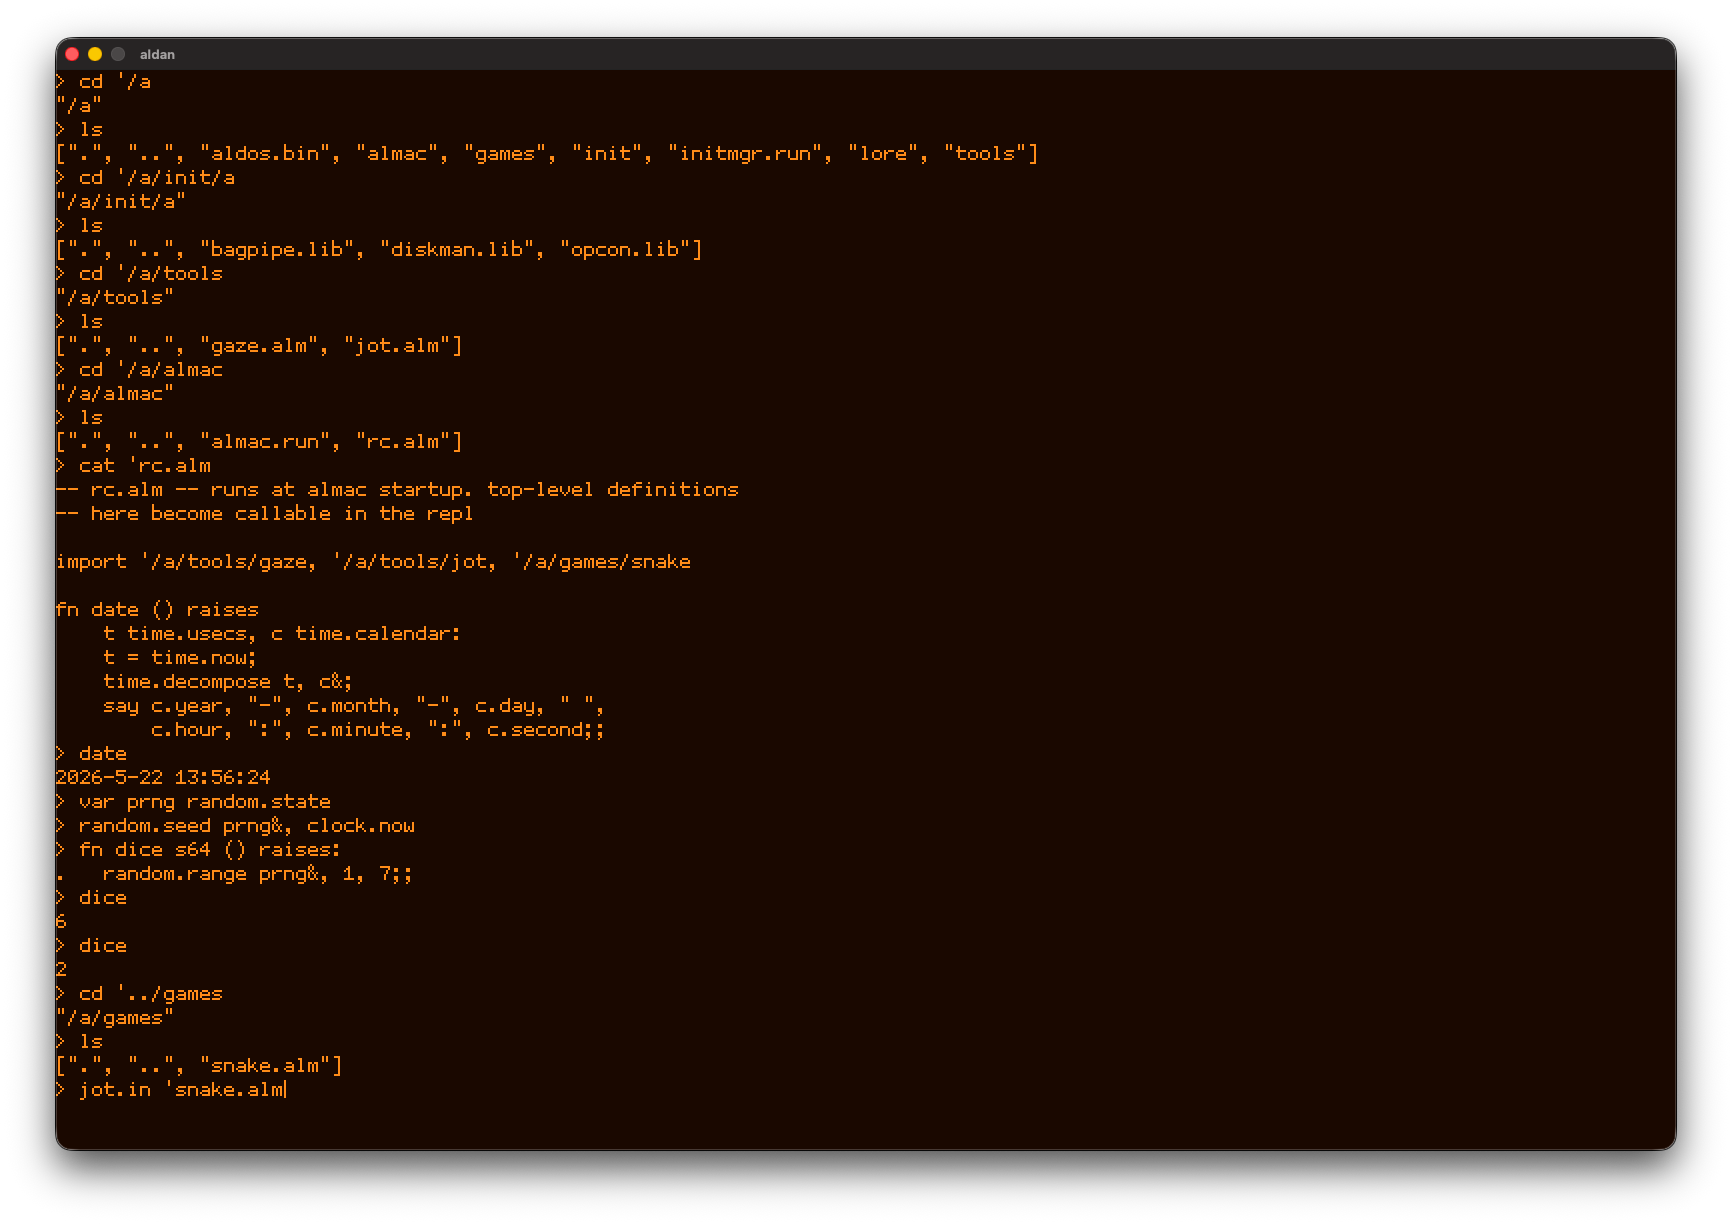This screenshot has height=1224, width=1732.
Task: Click the '-- here become callable in the repl' comment
Action: tap(265, 513)
